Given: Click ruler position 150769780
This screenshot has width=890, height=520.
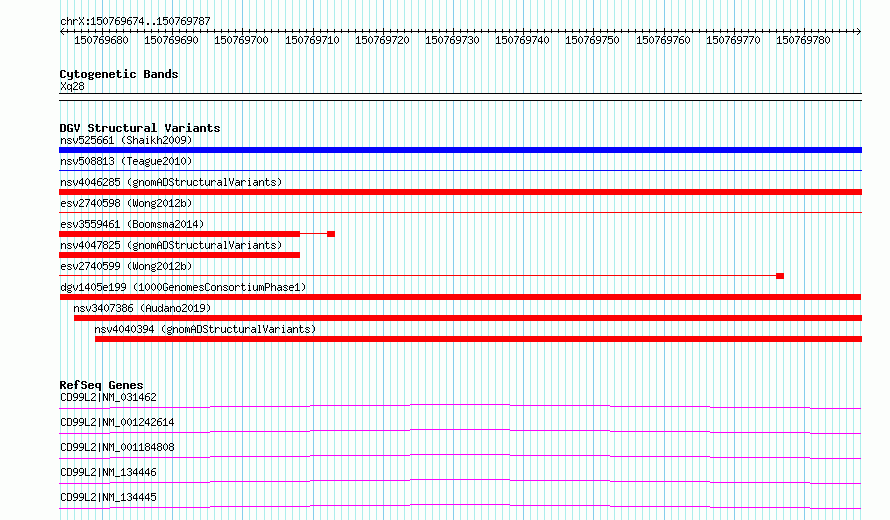Looking at the screenshot, I should pyautogui.click(x=803, y=40).
